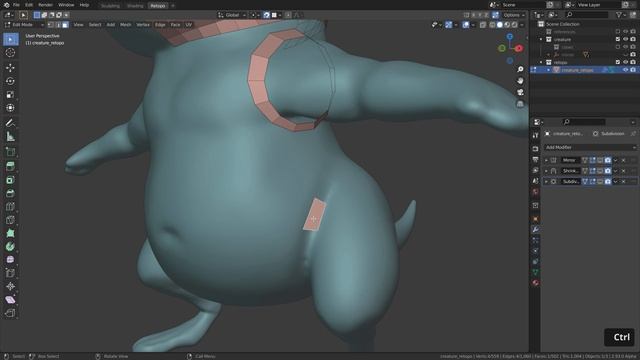Select the Select Box tool in the left toolbar
Image resolution: width=640 pixels, height=360 pixels.
[10, 40]
